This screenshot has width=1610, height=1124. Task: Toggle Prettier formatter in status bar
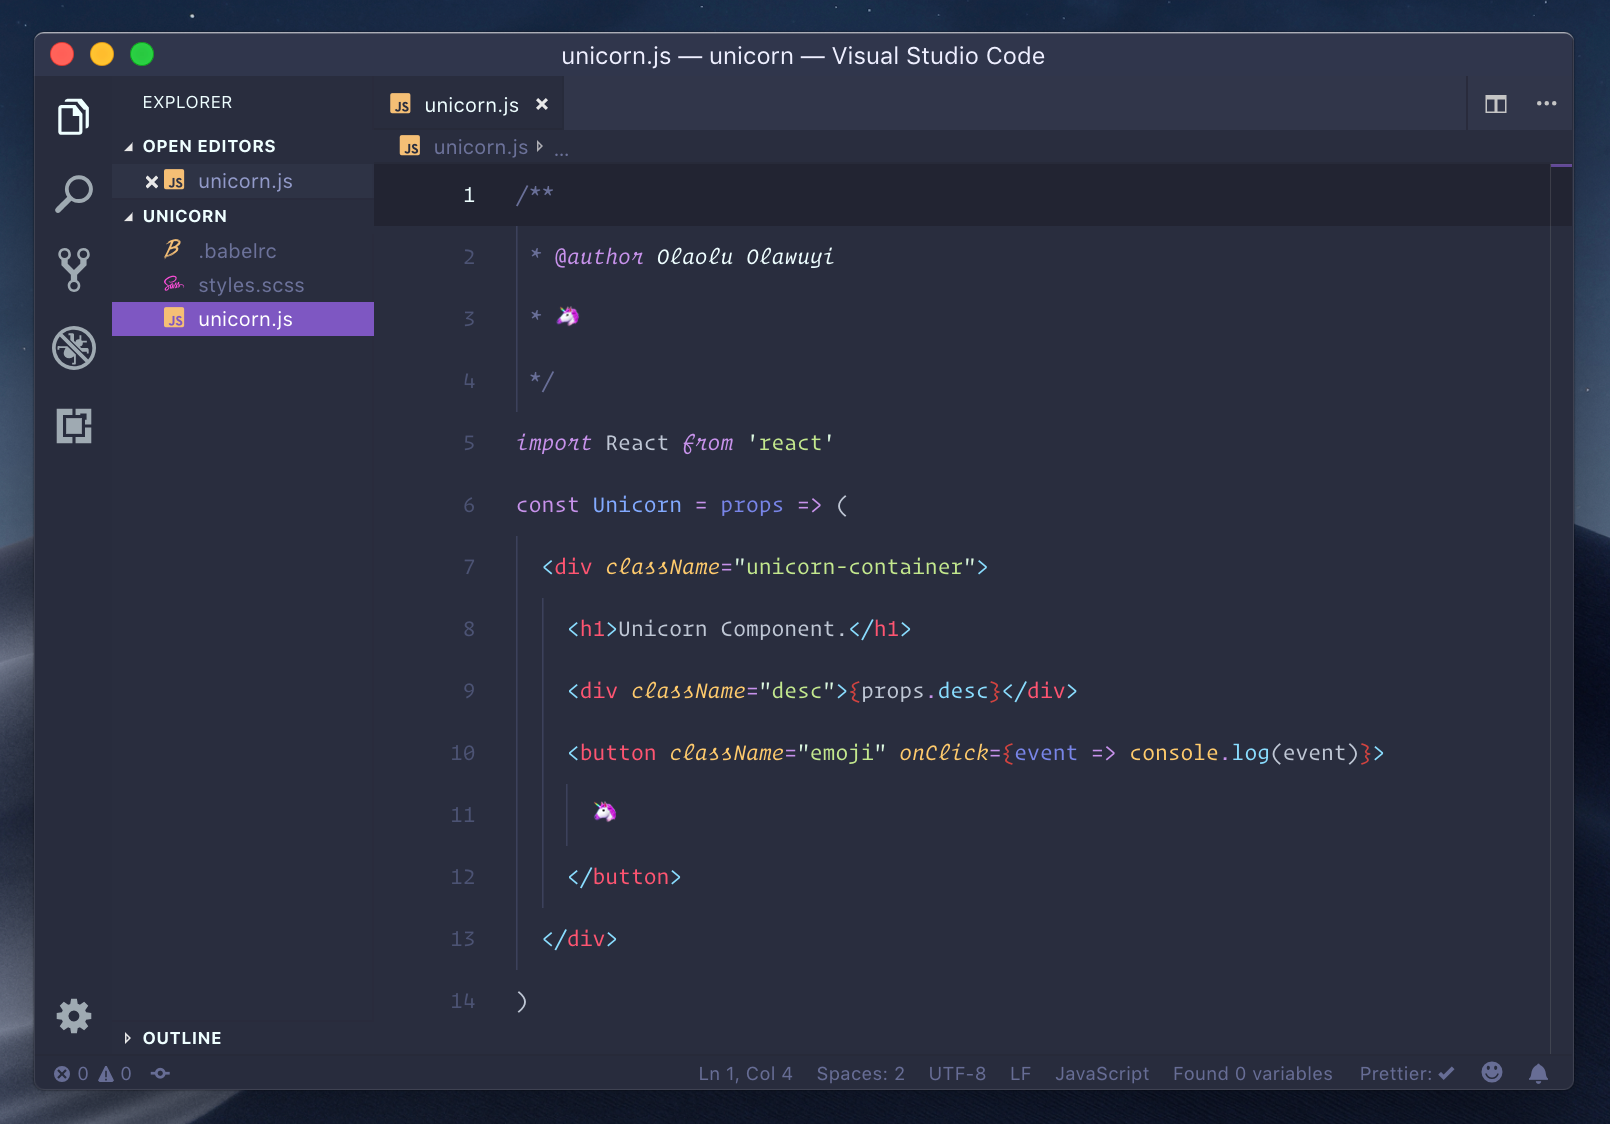pyautogui.click(x=1404, y=1073)
